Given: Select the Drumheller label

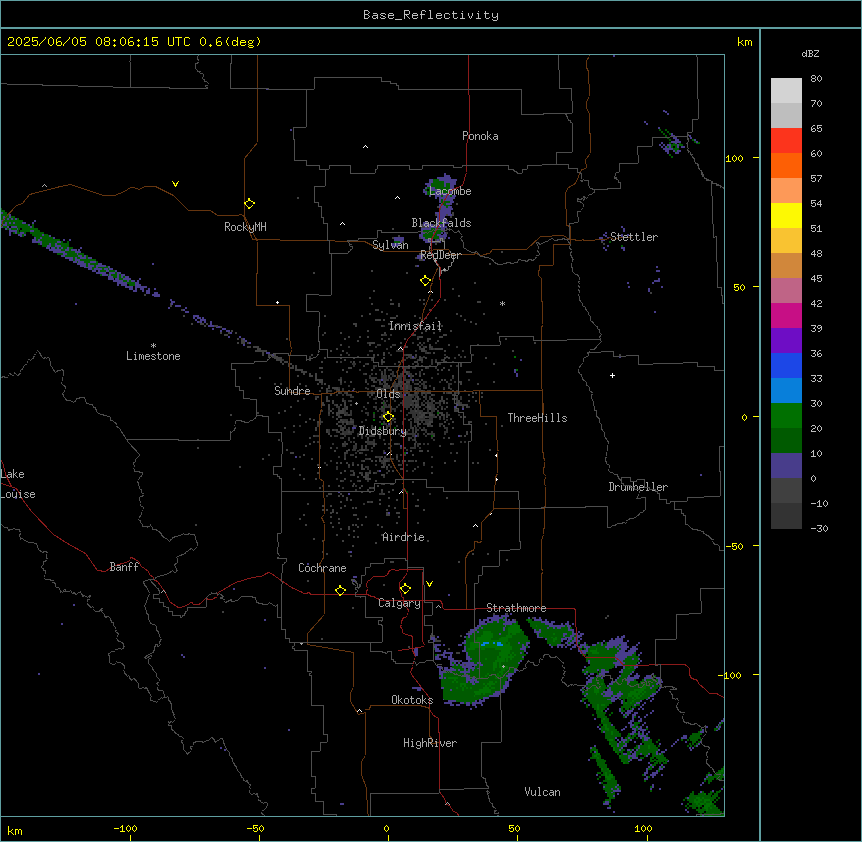Looking at the screenshot, I should (638, 487).
